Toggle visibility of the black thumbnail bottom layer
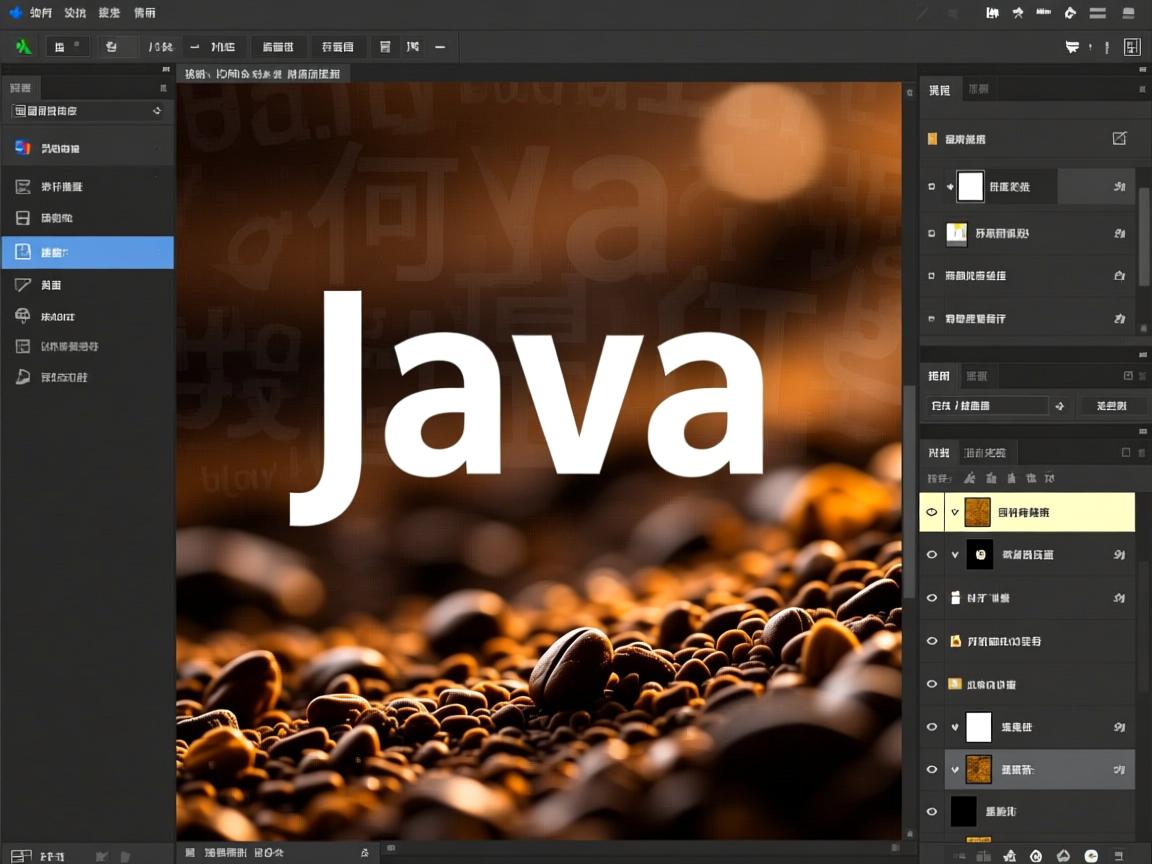The height and width of the screenshot is (864, 1152). (x=931, y=811)
